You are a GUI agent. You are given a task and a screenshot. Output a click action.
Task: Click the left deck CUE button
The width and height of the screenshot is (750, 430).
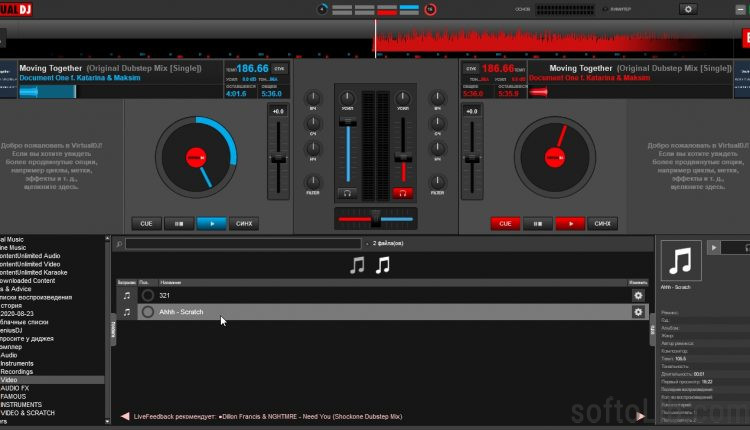coord(146,223)
